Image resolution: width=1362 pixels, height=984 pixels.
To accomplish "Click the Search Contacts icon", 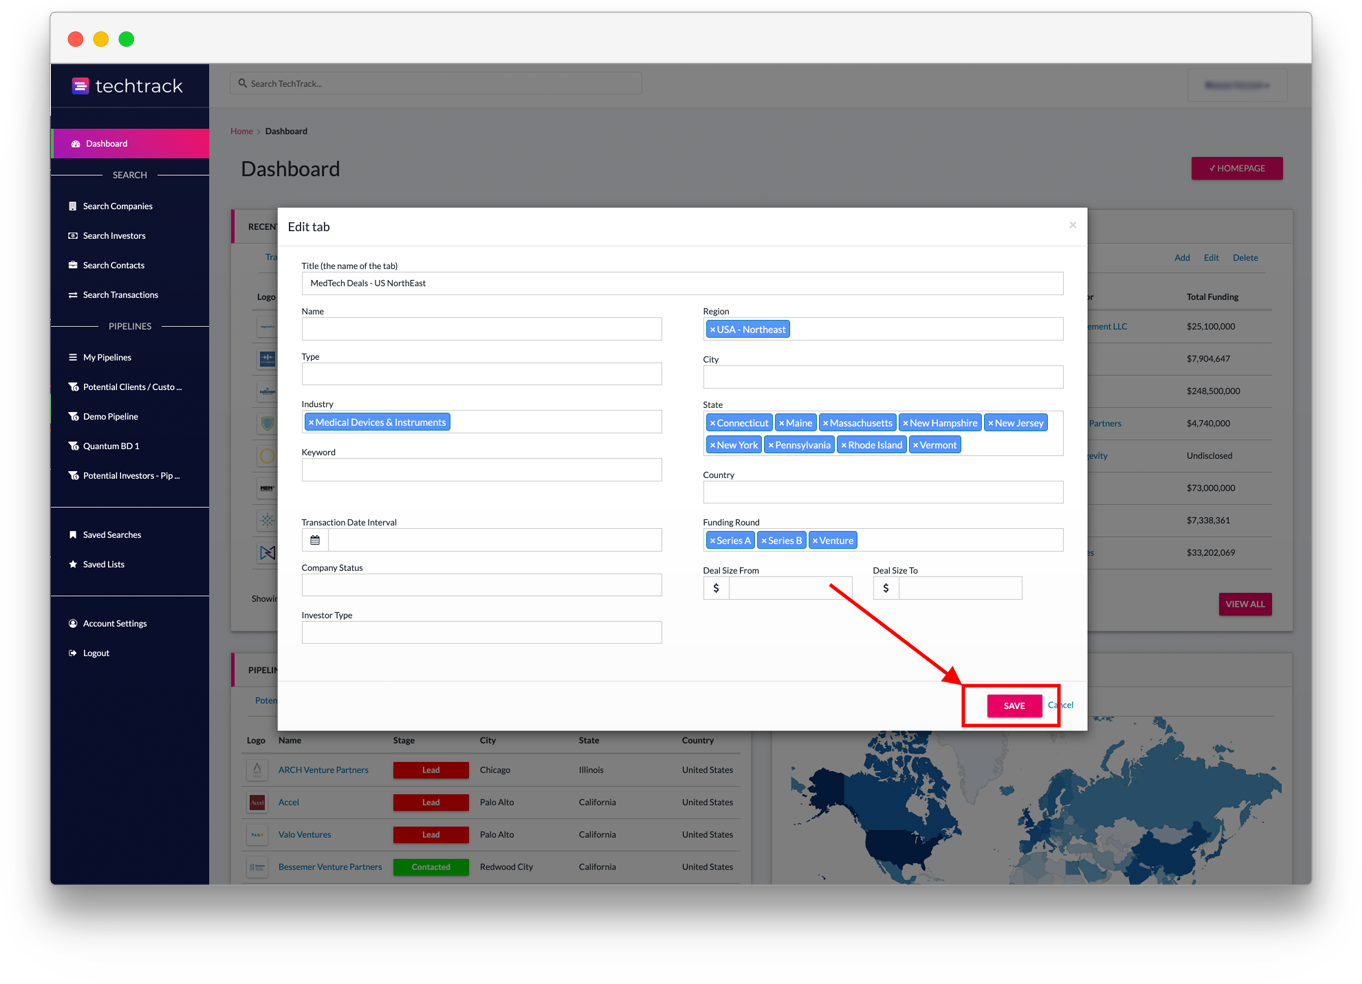I will pyautogui.click(x=72, y=265).
